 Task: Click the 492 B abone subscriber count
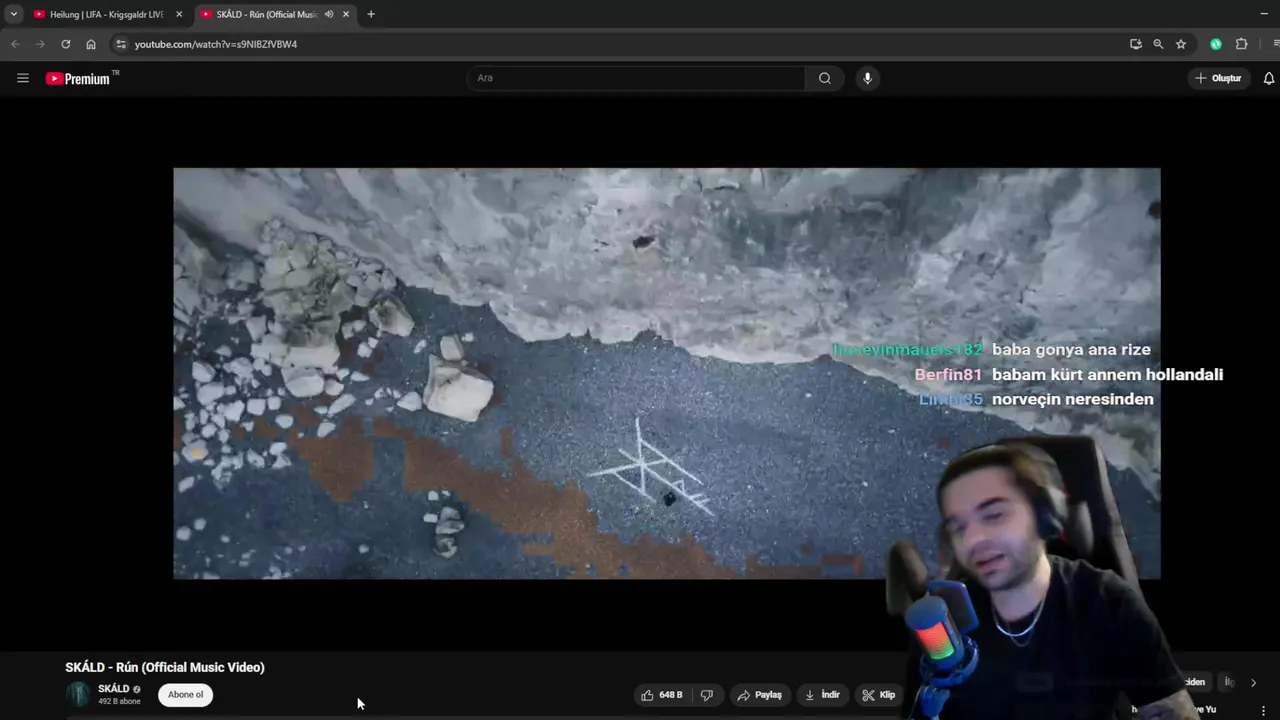pyautogui.click(x=119, y=701)
